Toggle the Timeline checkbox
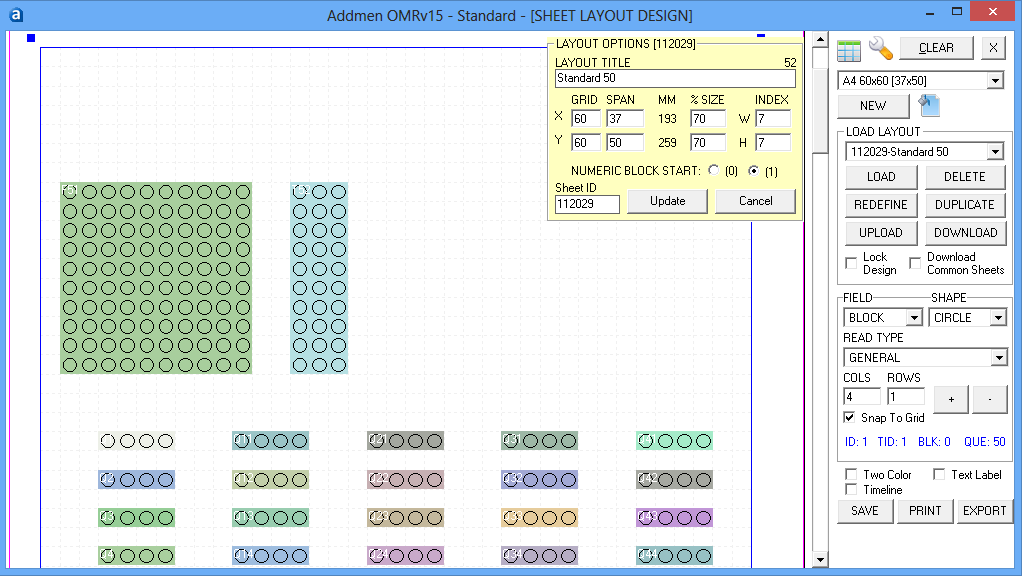 click(x=851, y=489)
